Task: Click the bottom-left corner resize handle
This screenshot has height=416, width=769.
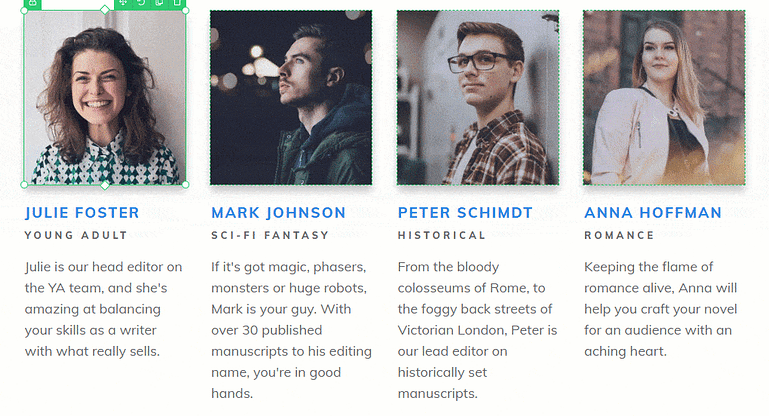Action: 24,184
